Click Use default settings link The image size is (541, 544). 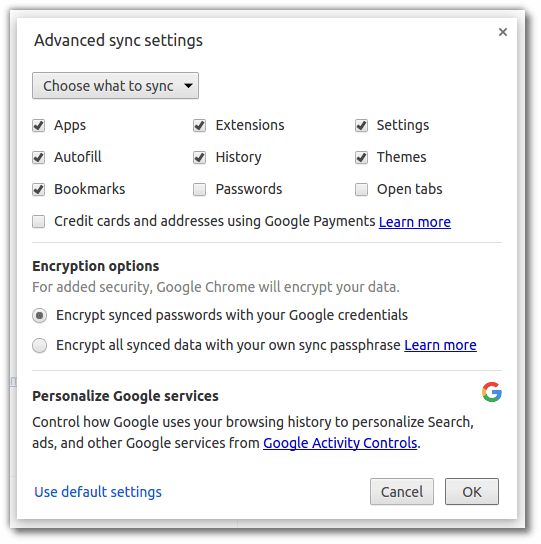tap(98, 492)
